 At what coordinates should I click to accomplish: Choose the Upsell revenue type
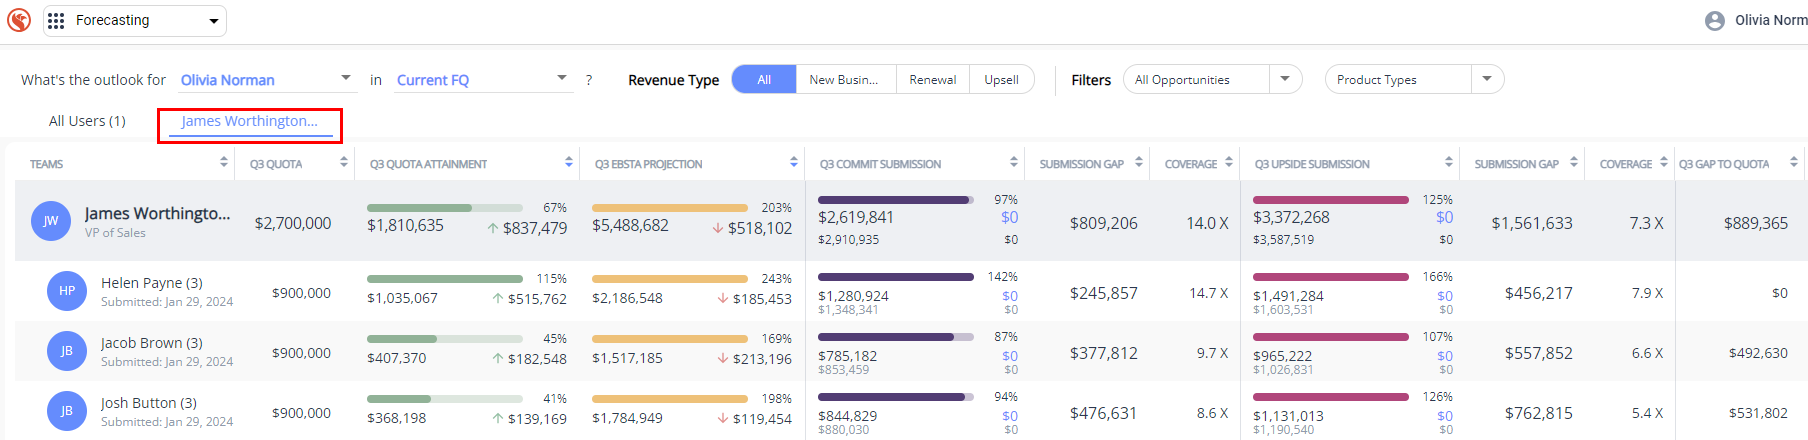pyautogui.click(x=1001, y=80)
